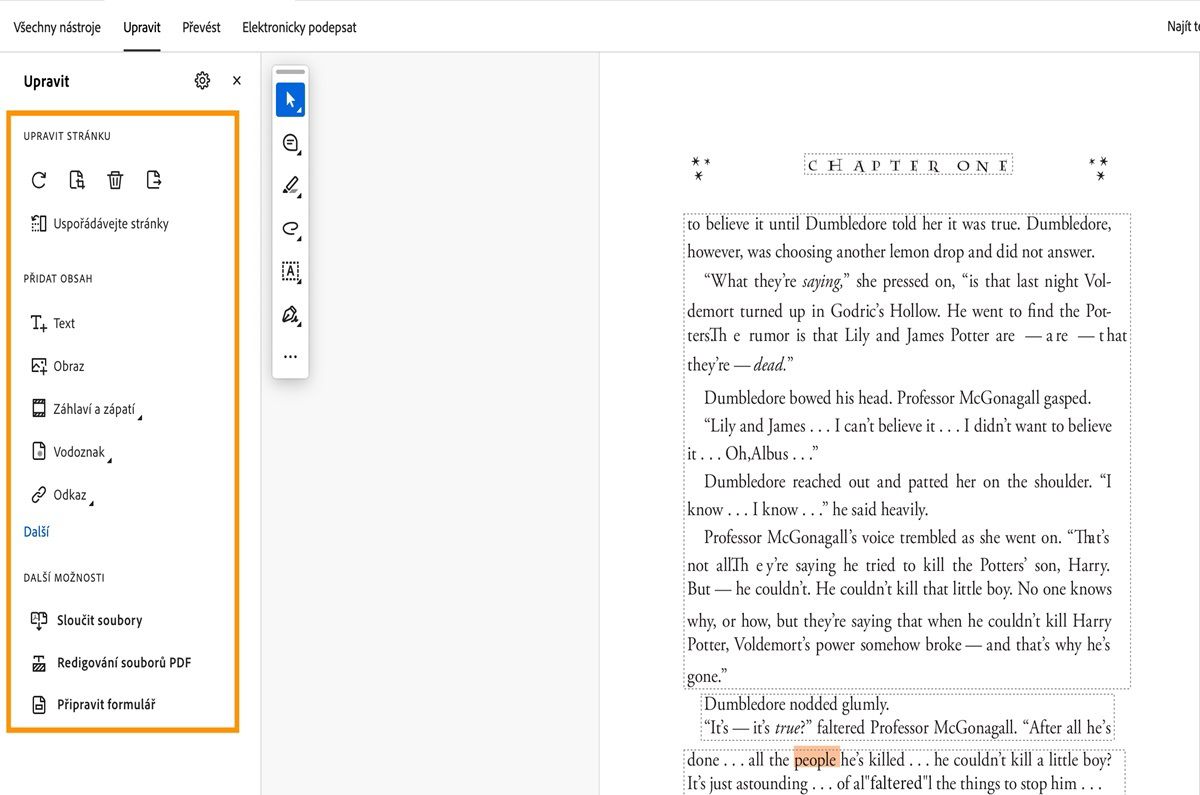Expand Odkaz options
Viewport: 1200px width, 795px height.
click(x=61, y=495)
